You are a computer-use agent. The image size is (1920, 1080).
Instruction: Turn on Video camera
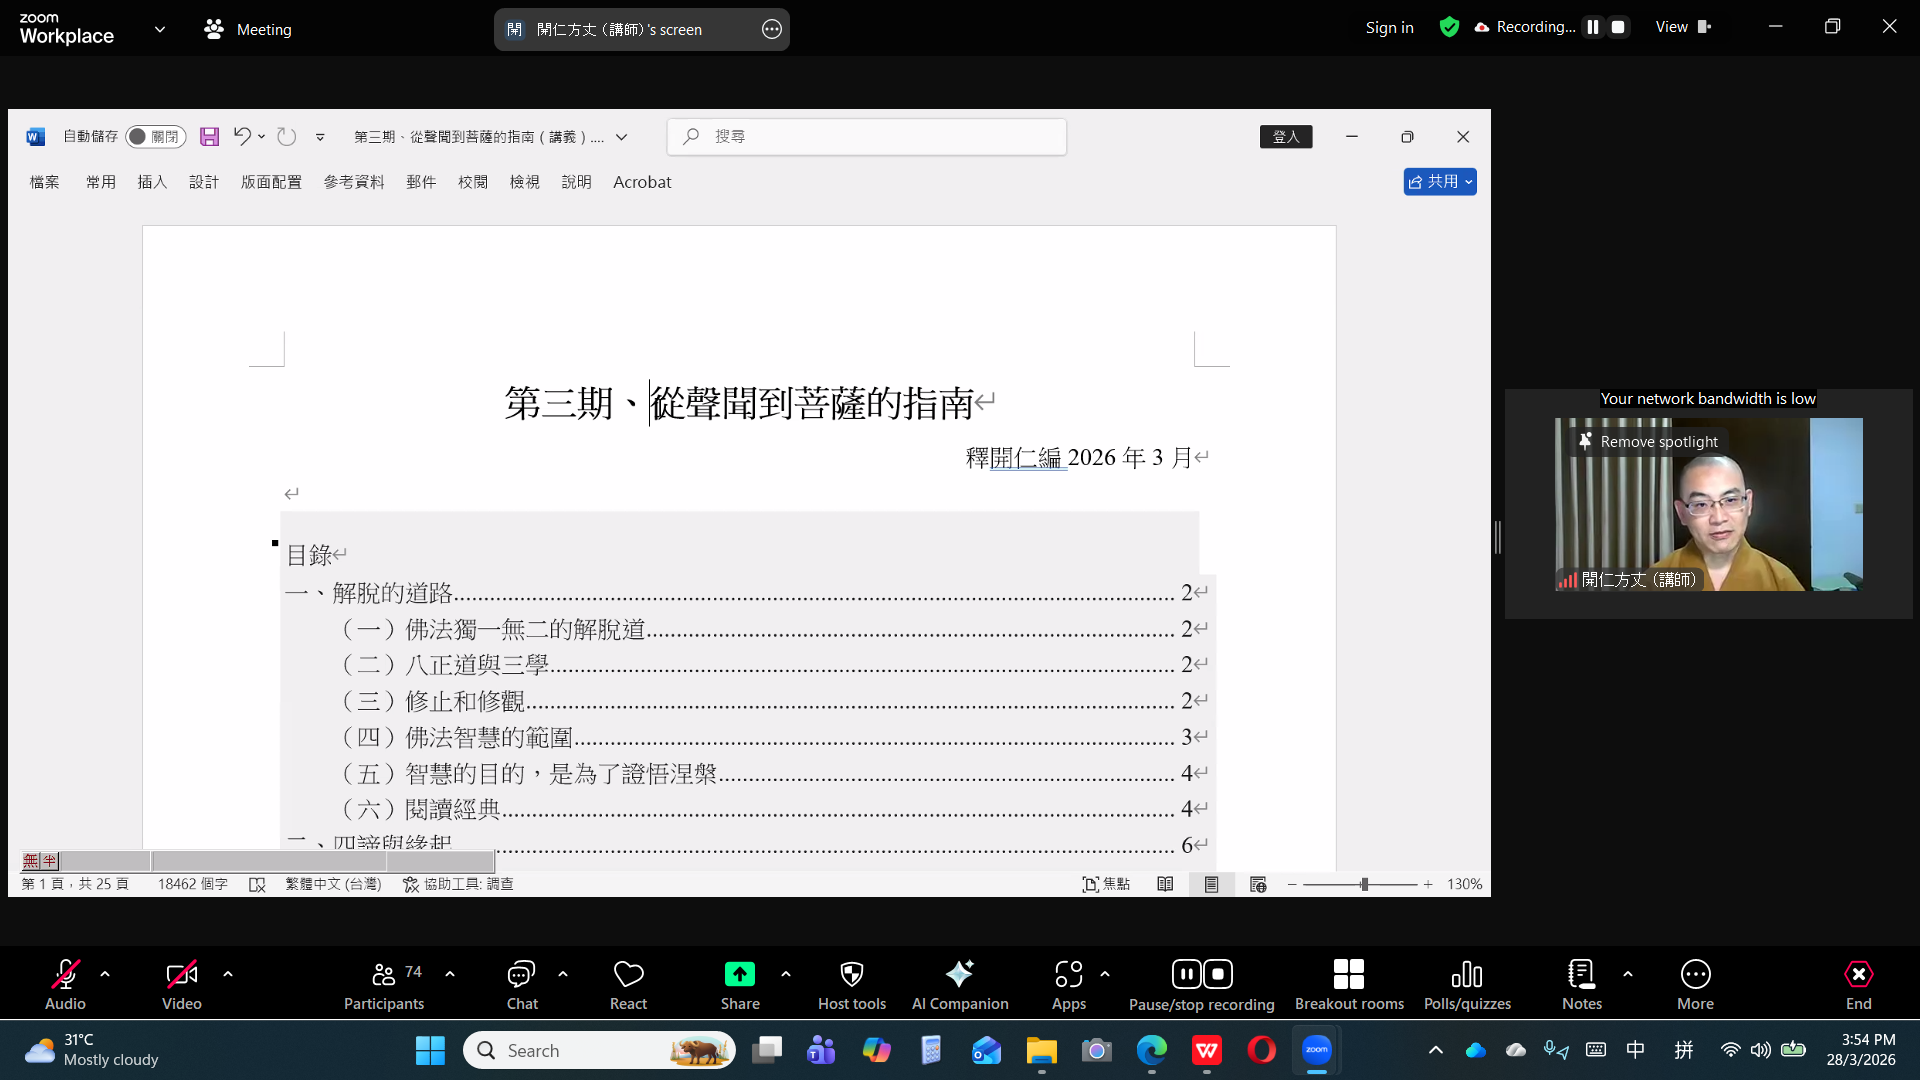point(181,975)
